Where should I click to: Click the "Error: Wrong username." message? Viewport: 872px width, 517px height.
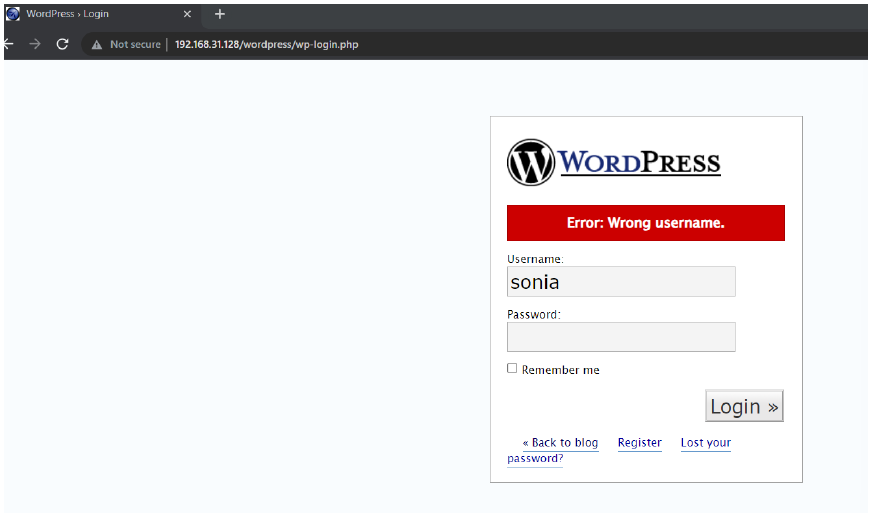(x=646, y=223)
